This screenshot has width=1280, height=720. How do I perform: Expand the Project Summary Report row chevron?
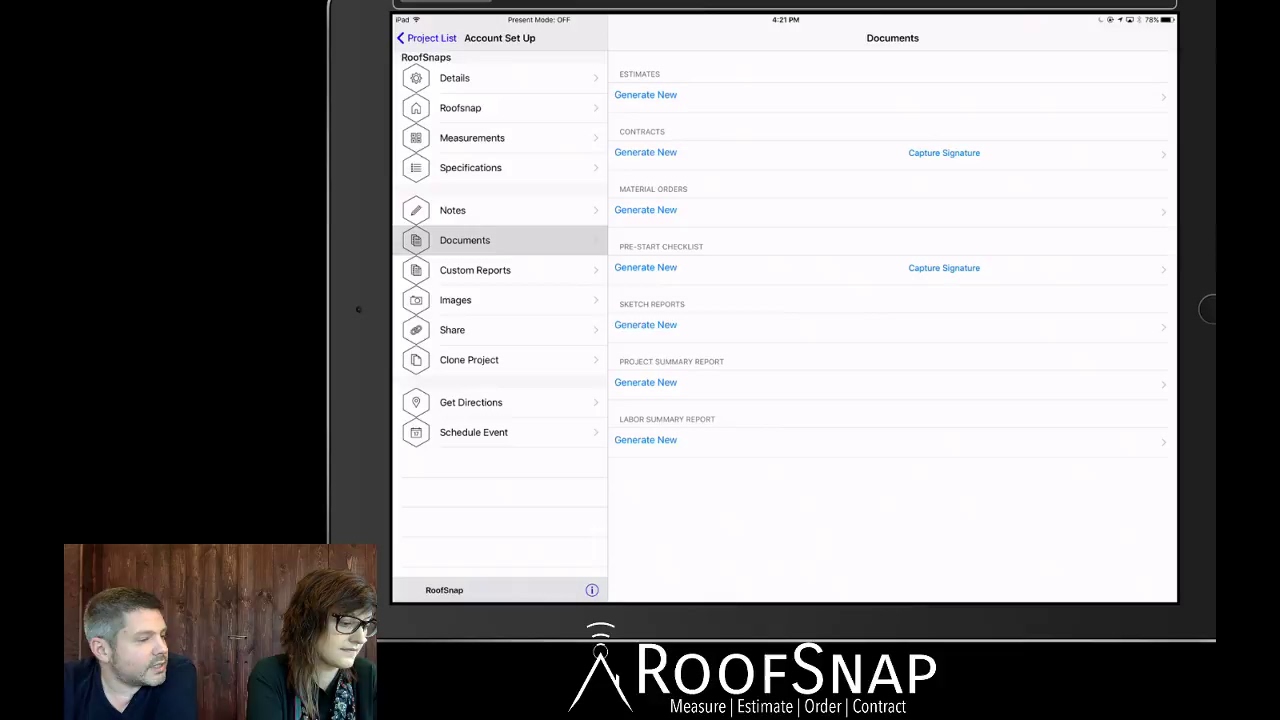point(1163,384)
